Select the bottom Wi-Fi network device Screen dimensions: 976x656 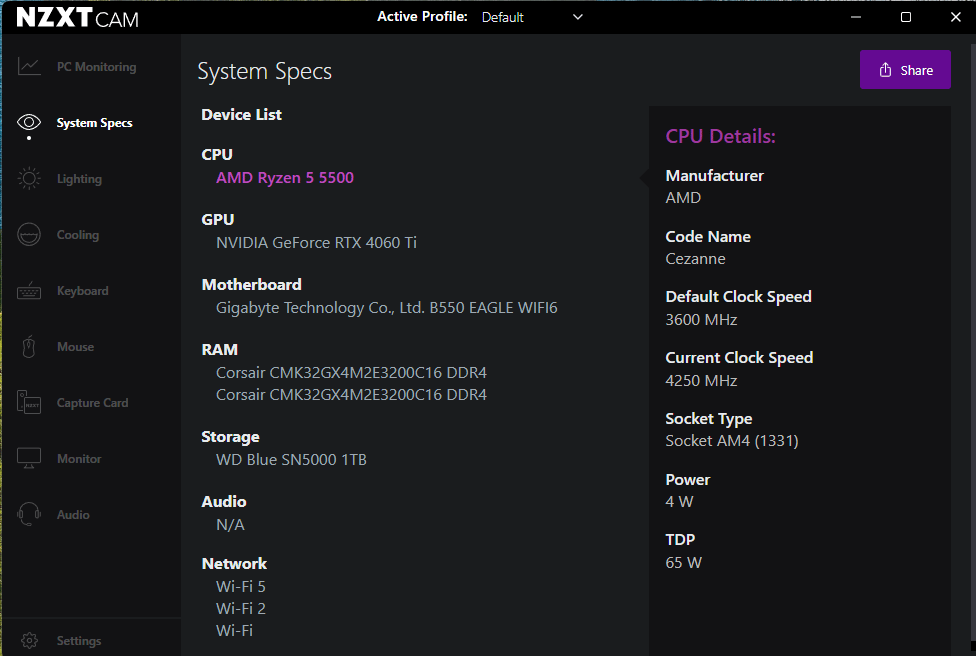point(234,630)
